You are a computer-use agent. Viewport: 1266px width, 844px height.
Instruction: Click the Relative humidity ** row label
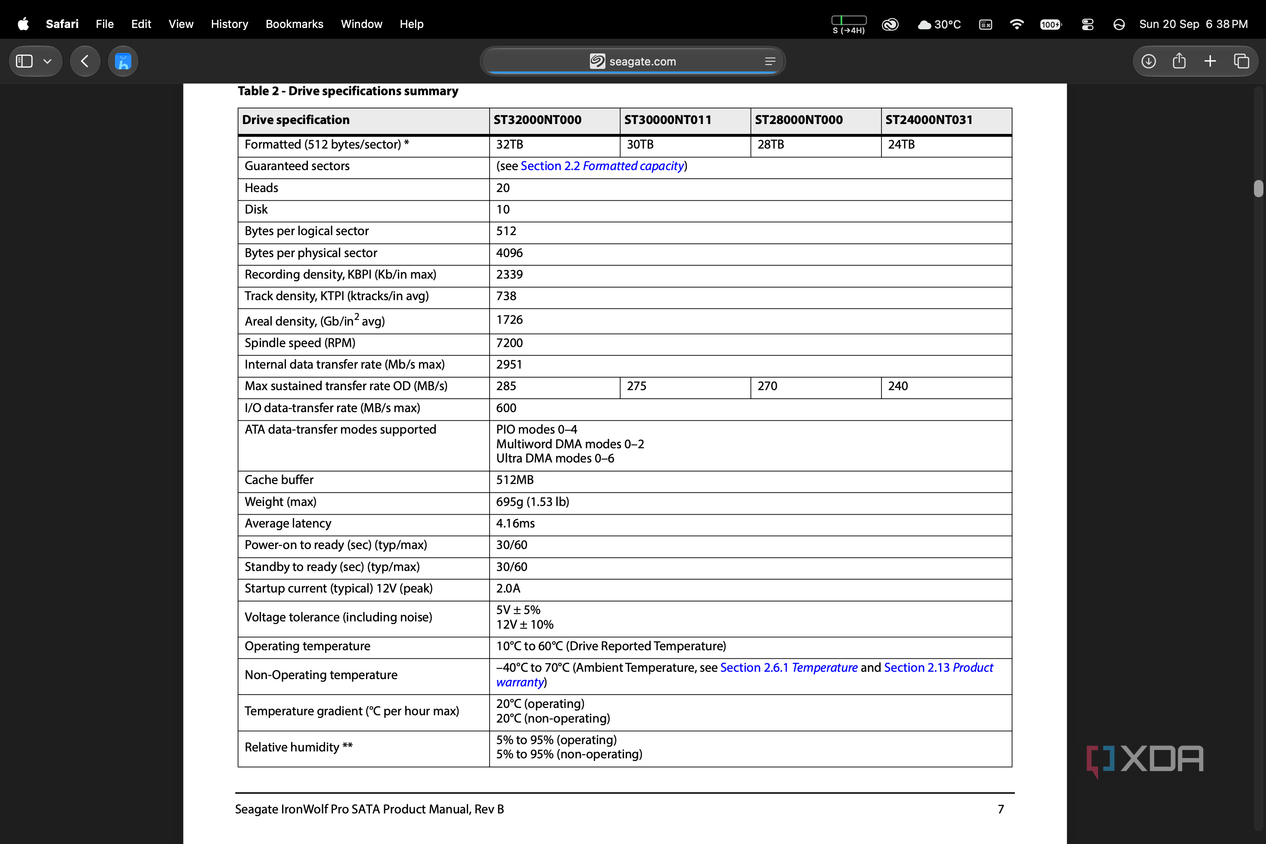pyautogui.click(x=298, y=747)
